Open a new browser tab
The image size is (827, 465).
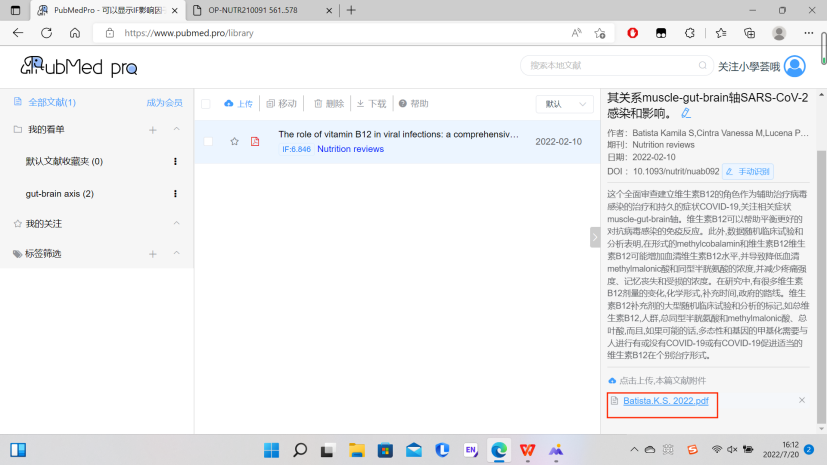point(351,10)
